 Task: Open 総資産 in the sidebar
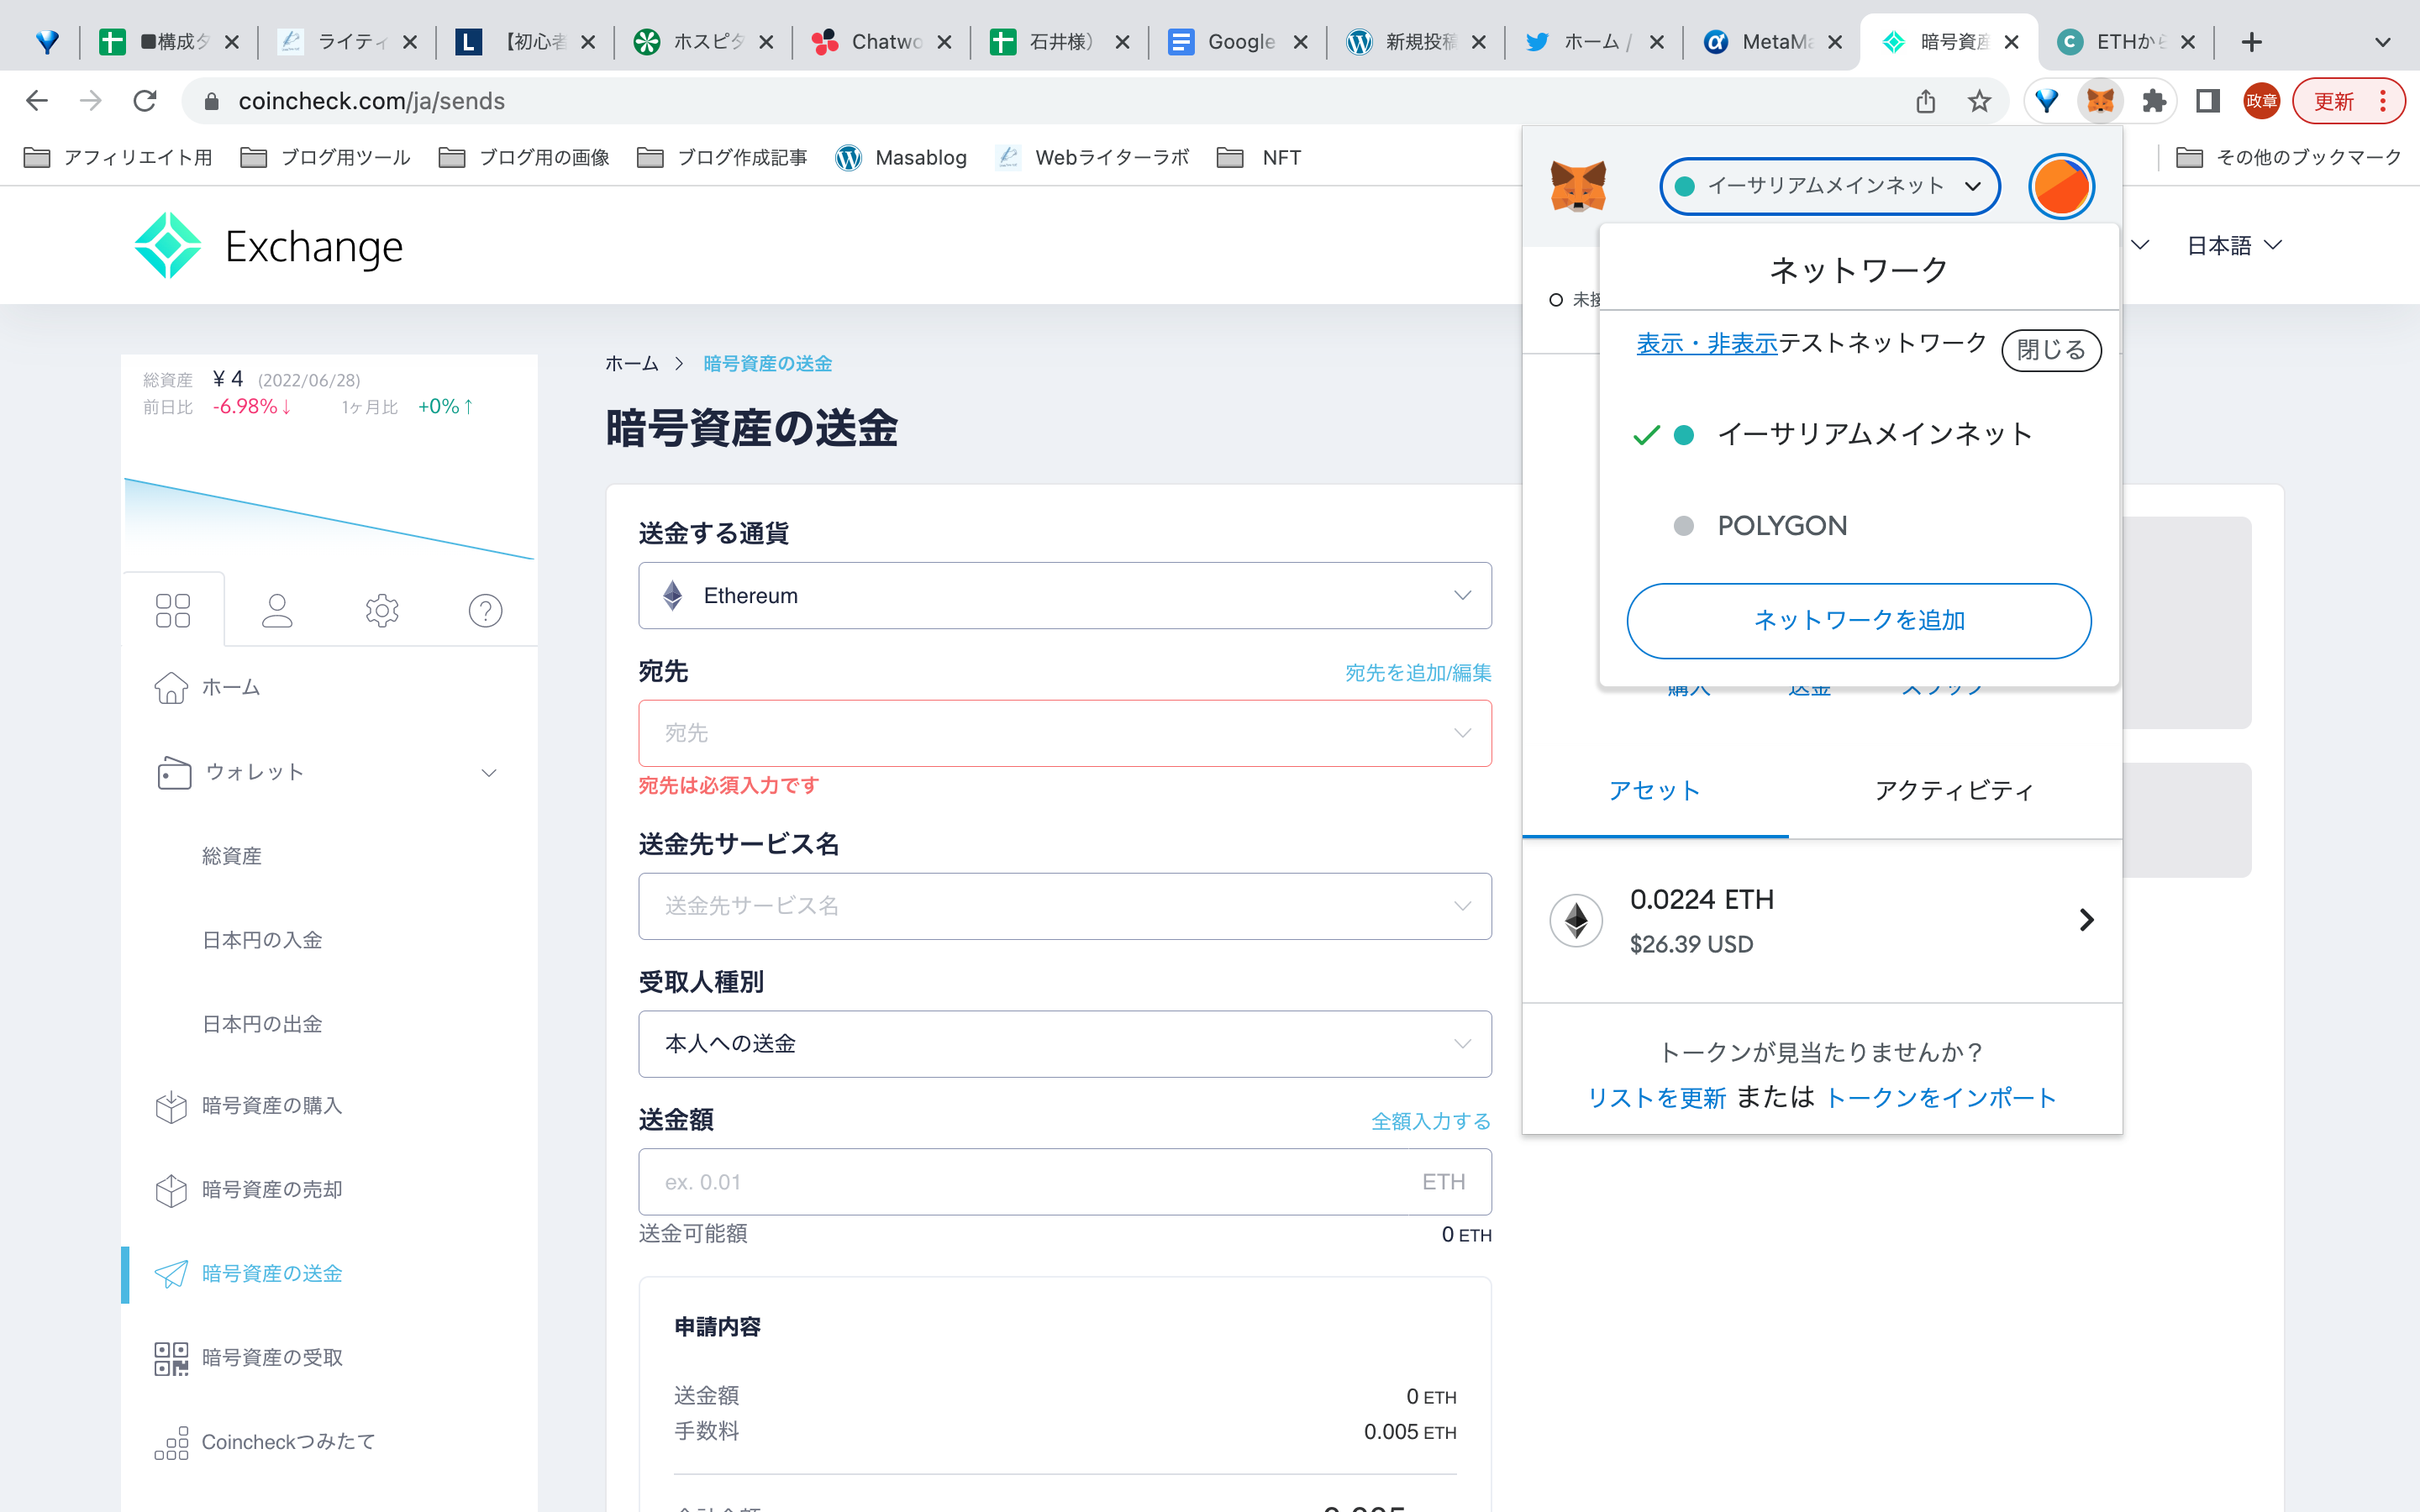(x=231, y=856)
